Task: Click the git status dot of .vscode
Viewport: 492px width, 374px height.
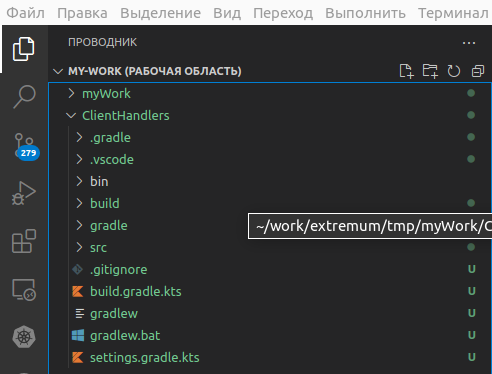Action: [471, 159]
